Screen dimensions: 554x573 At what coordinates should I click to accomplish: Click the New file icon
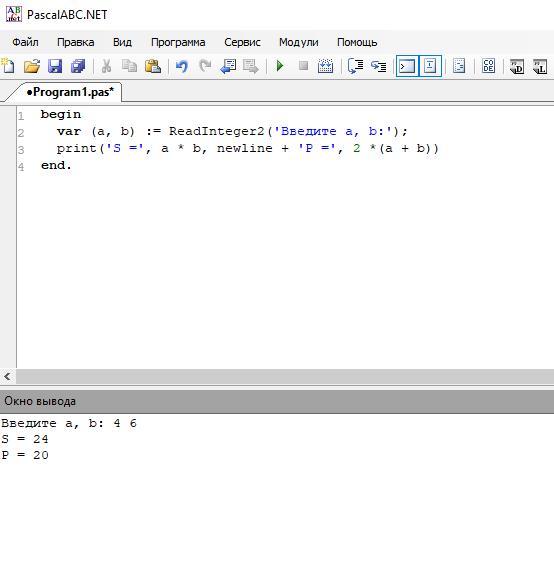coord(8,67)
